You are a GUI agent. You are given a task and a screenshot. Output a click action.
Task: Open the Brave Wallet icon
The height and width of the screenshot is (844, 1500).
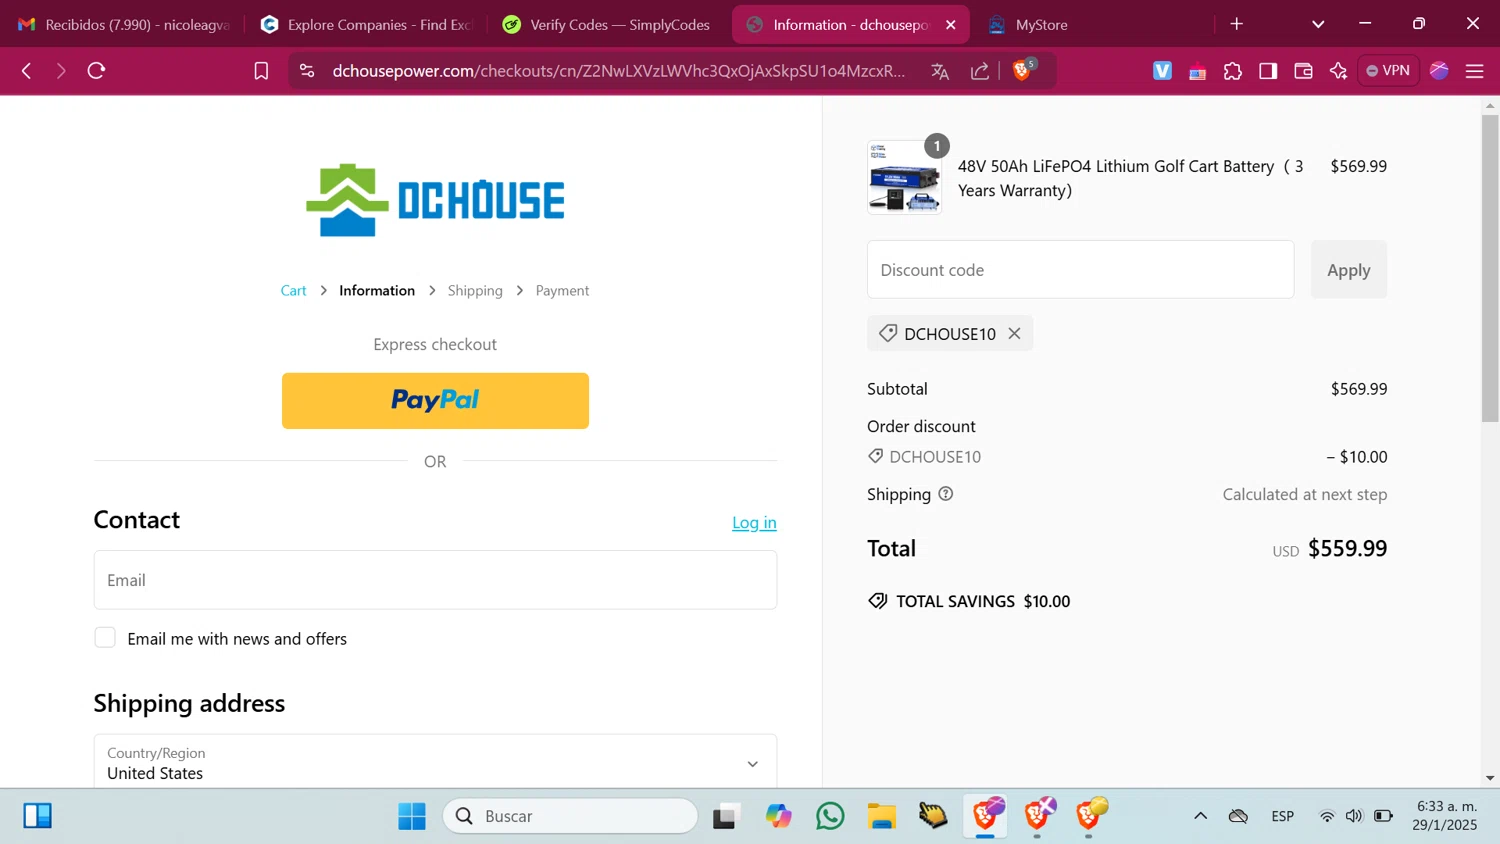tap(1303, 71)
